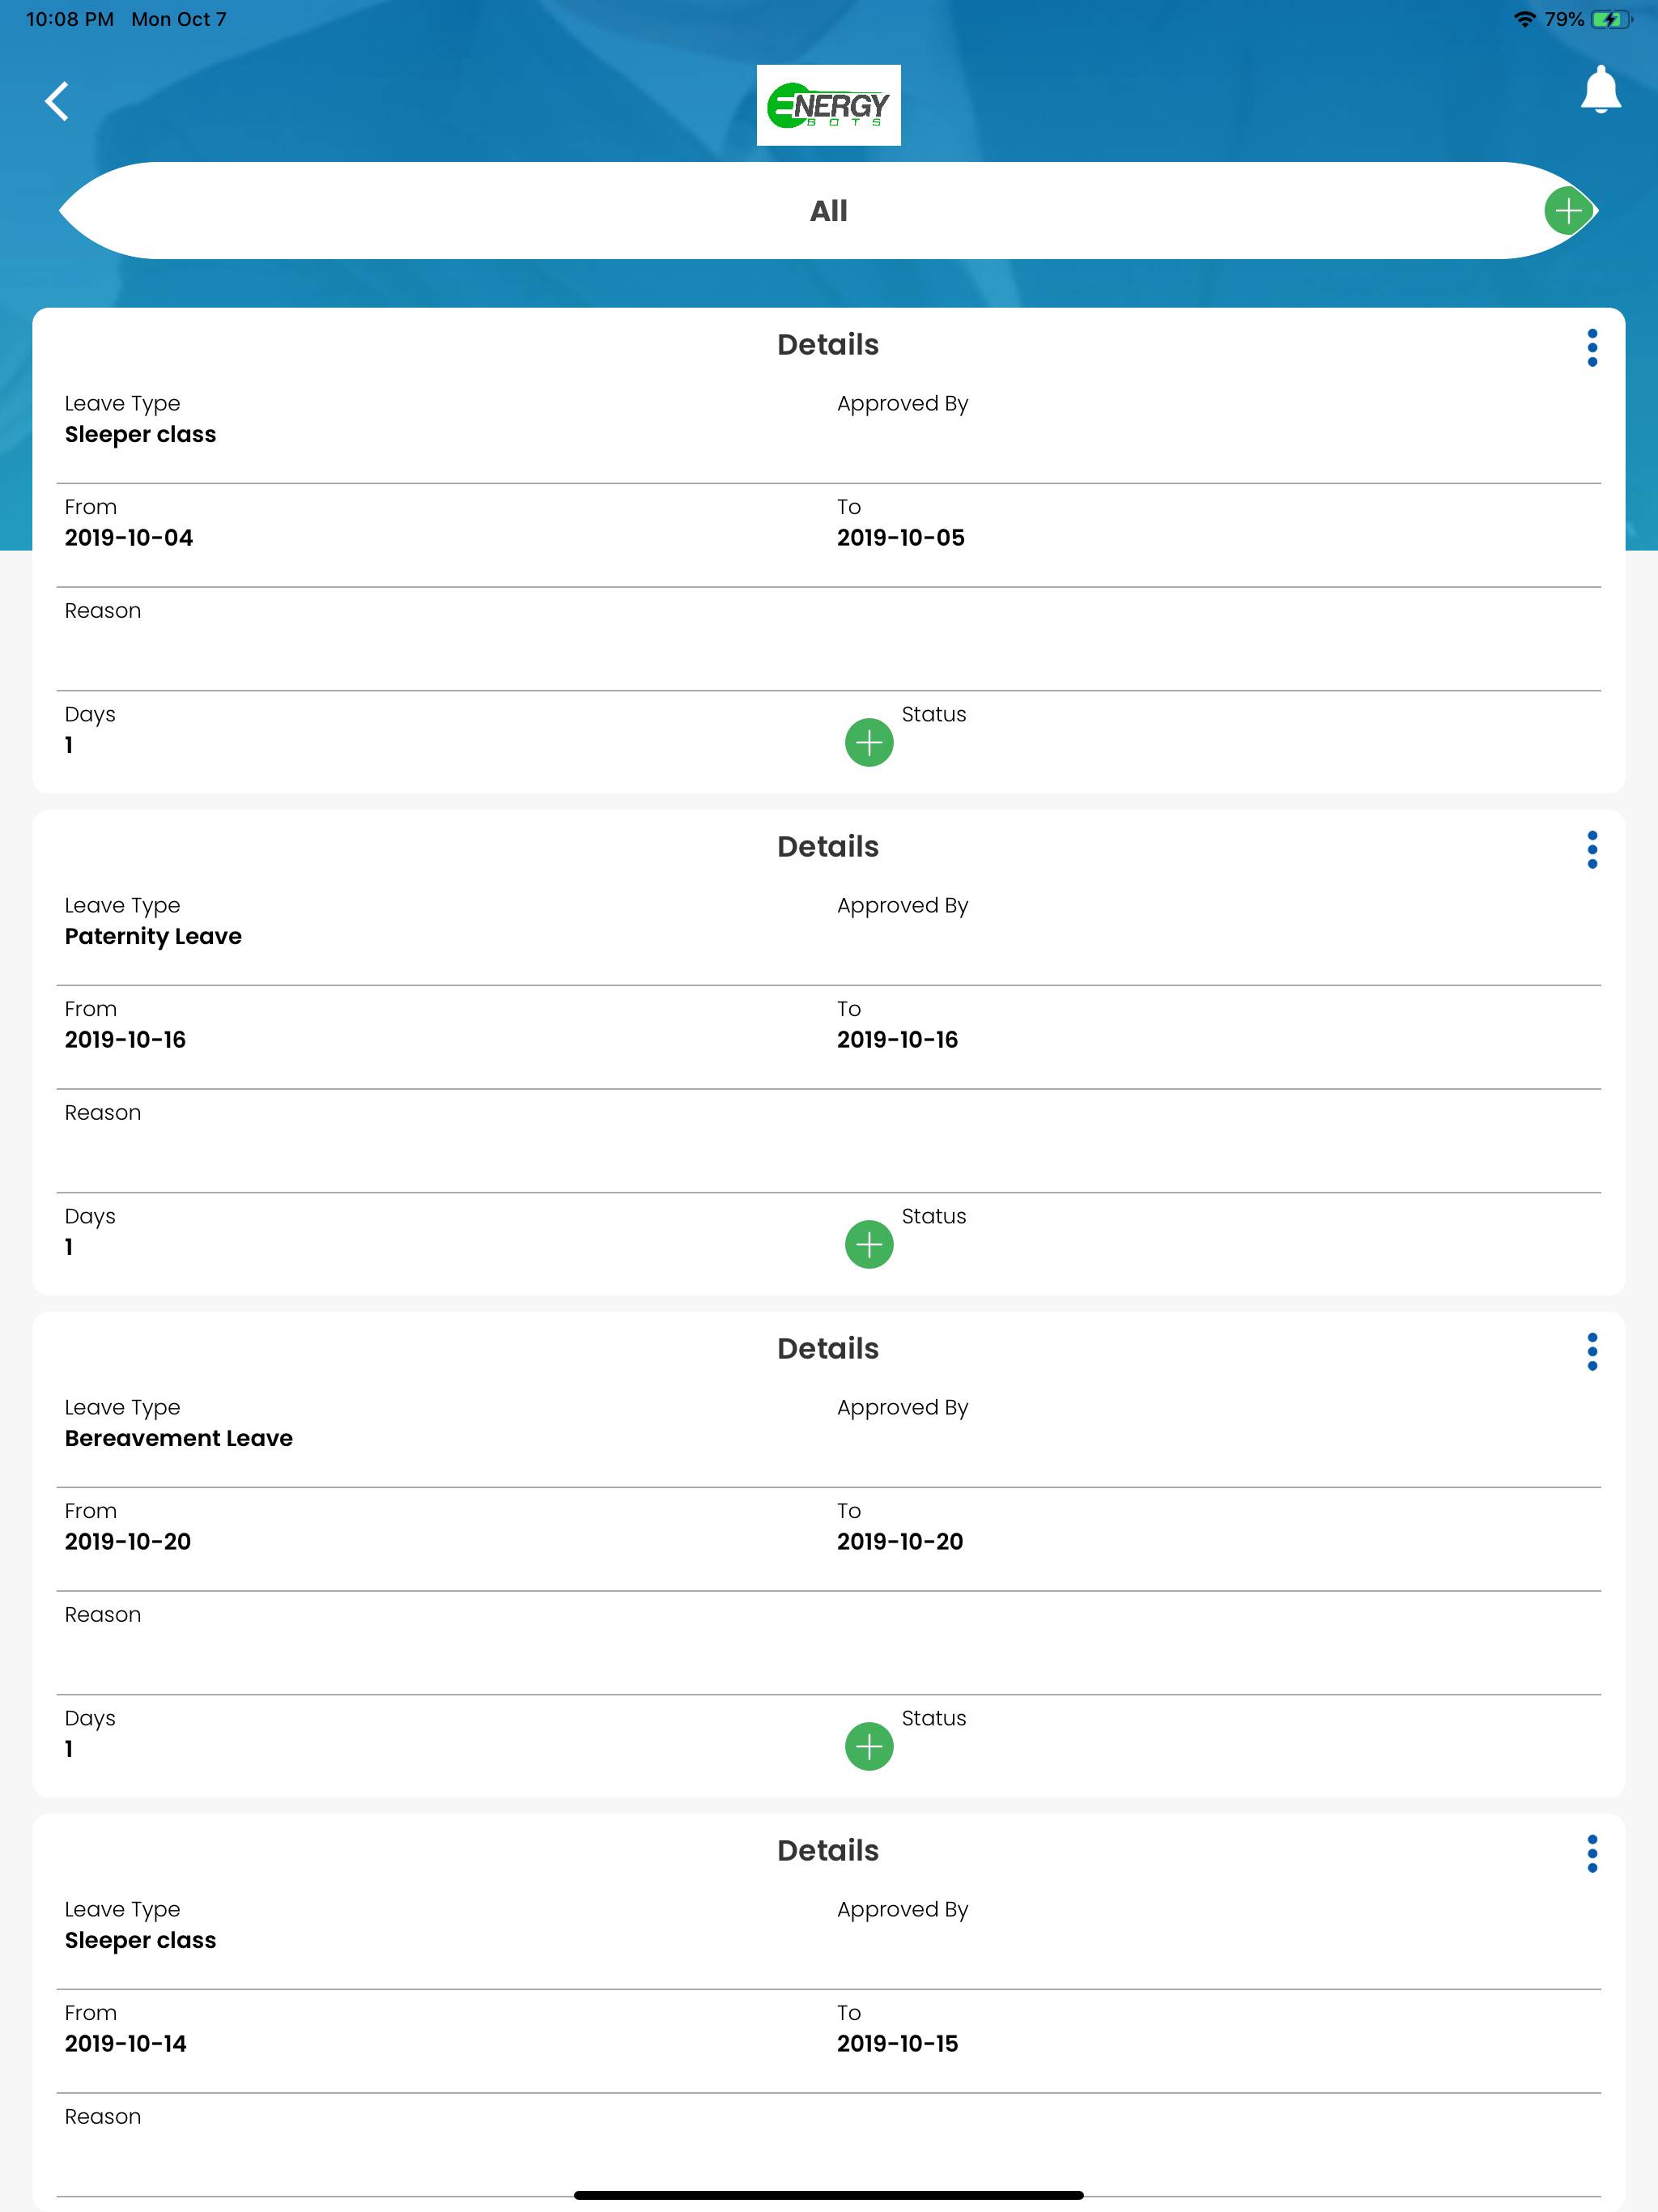
Task: Open three-dot menu on Sleeper class 2019-10-14 card
Action: tap(1592, 1853)
